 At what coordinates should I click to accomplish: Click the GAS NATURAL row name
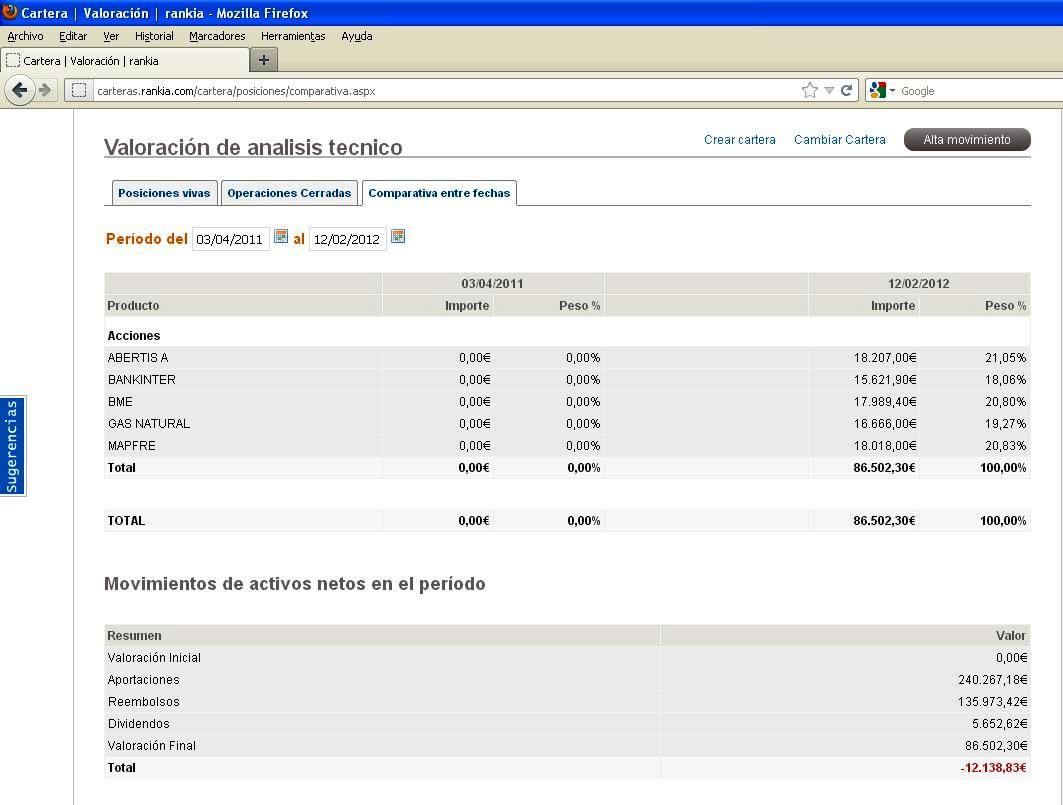tap(148, 424)
